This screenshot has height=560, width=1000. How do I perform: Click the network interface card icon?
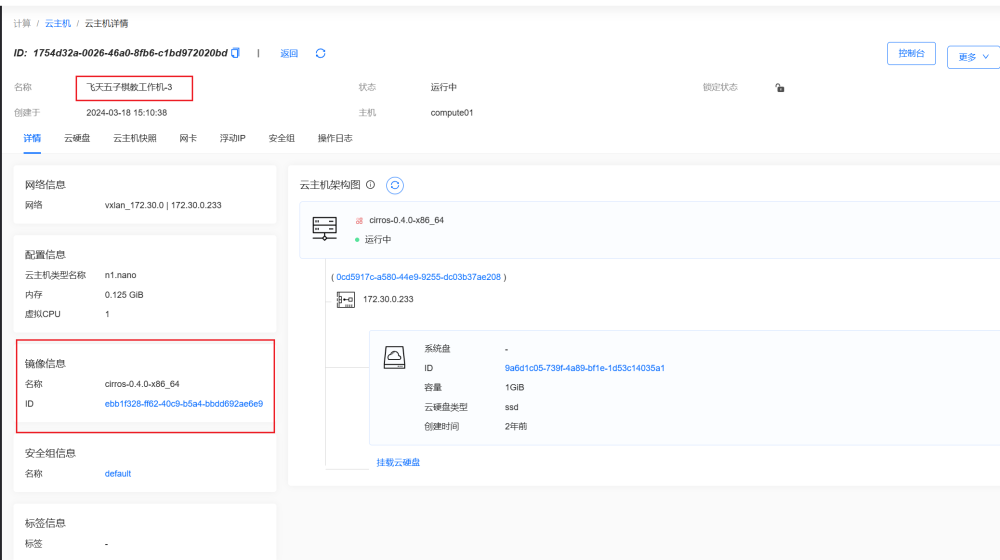pos(346,299)
